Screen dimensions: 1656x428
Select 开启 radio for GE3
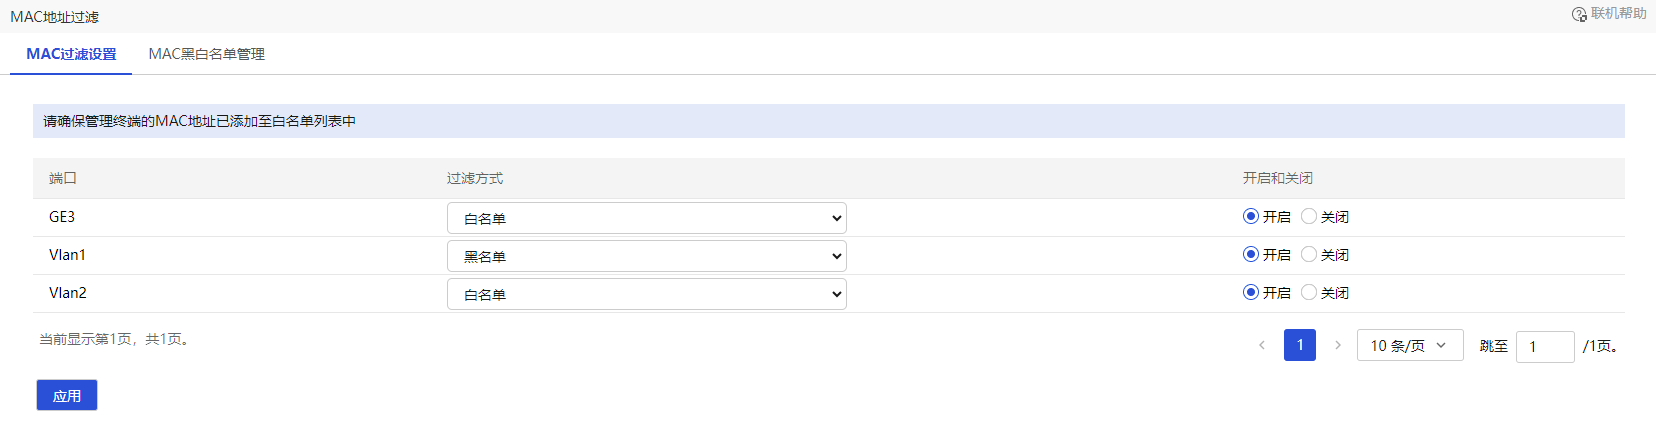click(x=1251, y=216)
